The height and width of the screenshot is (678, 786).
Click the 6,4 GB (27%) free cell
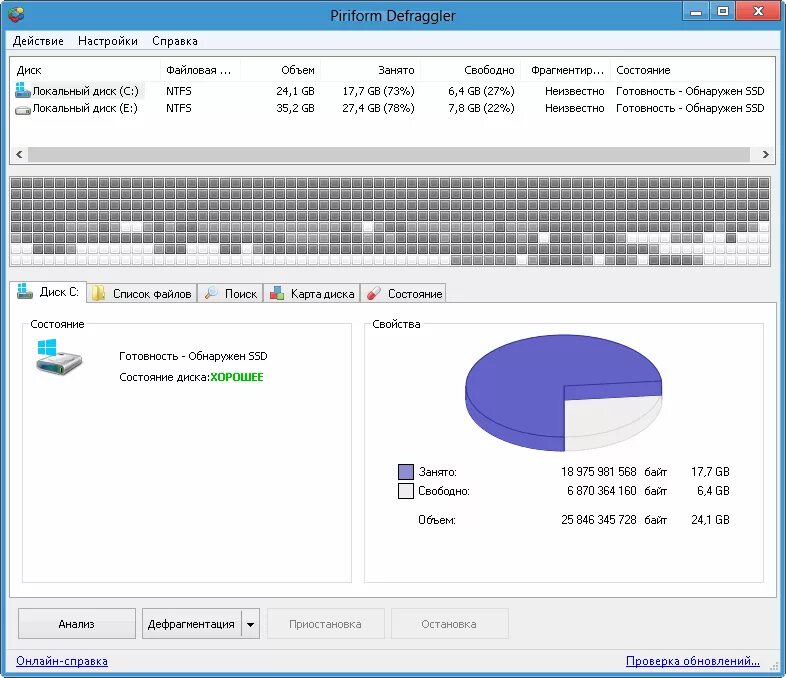click(481, 91)
